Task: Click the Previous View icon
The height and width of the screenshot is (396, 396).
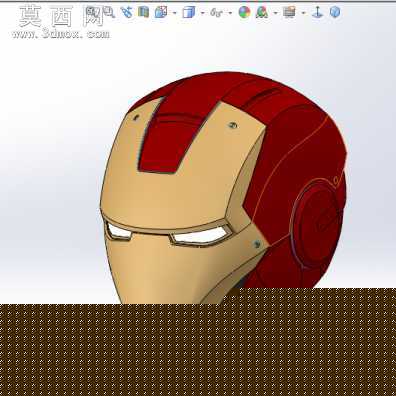Action: tap(126, 13)
